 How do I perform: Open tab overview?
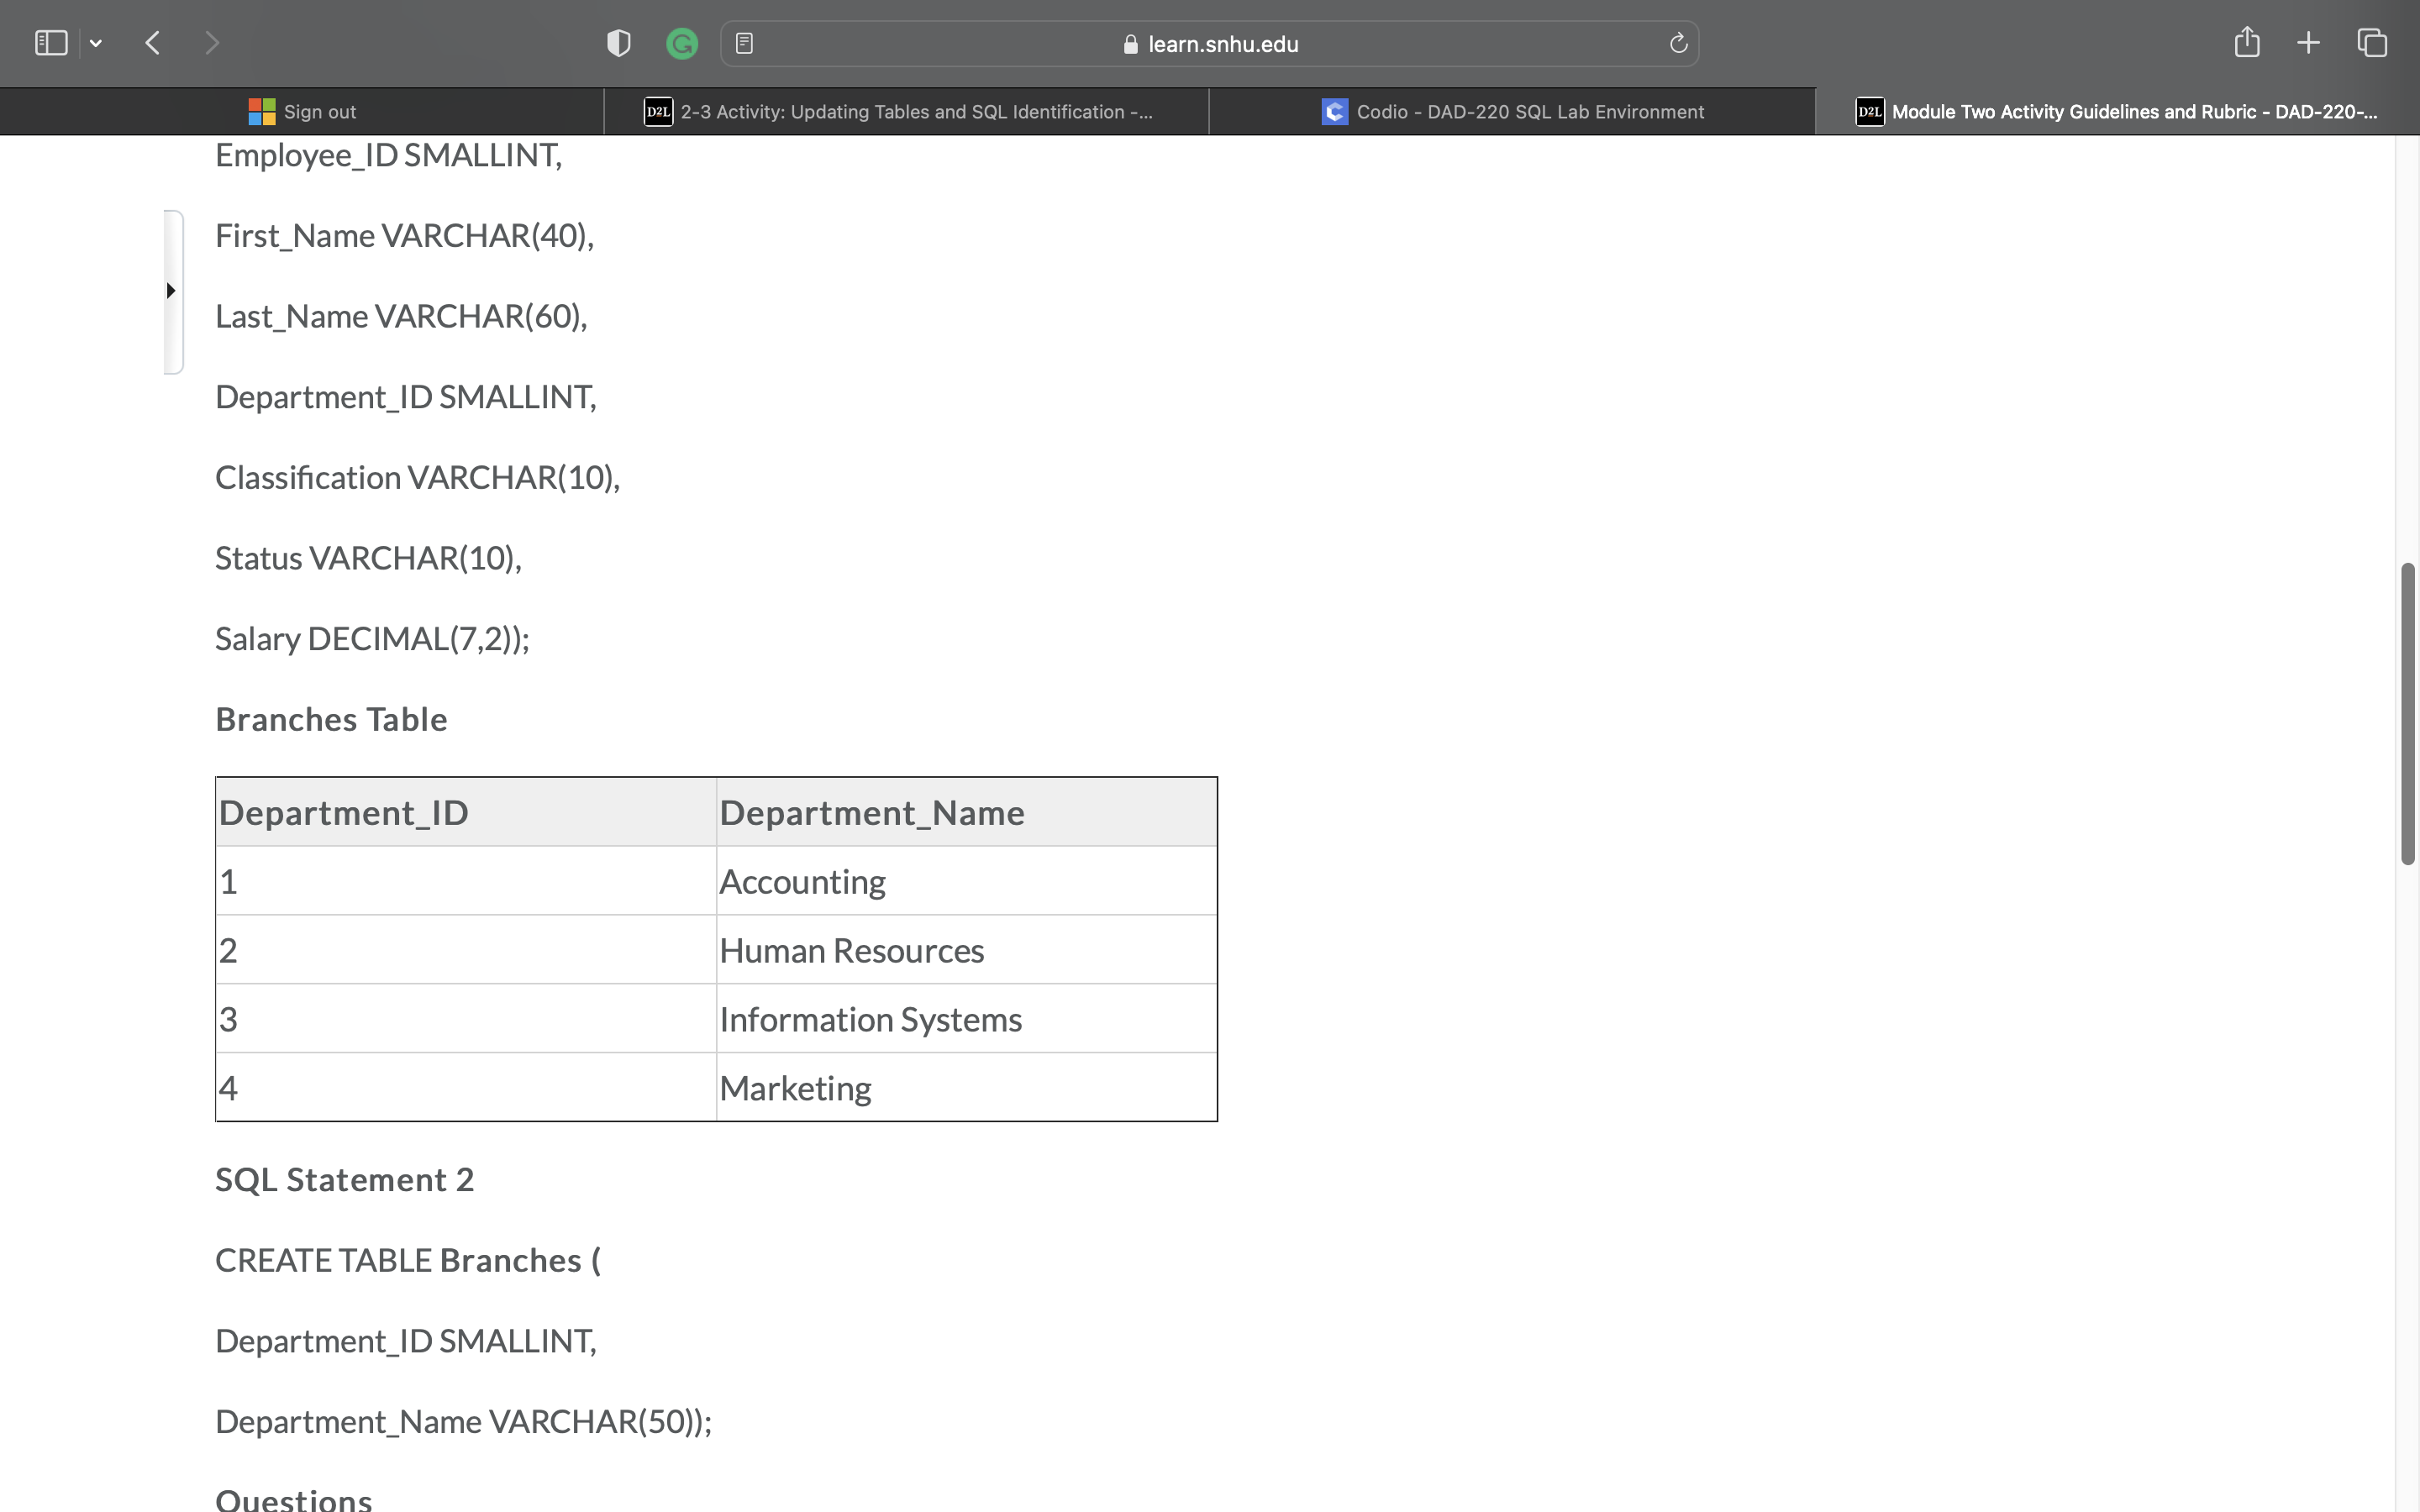[x=2371, y=43]
